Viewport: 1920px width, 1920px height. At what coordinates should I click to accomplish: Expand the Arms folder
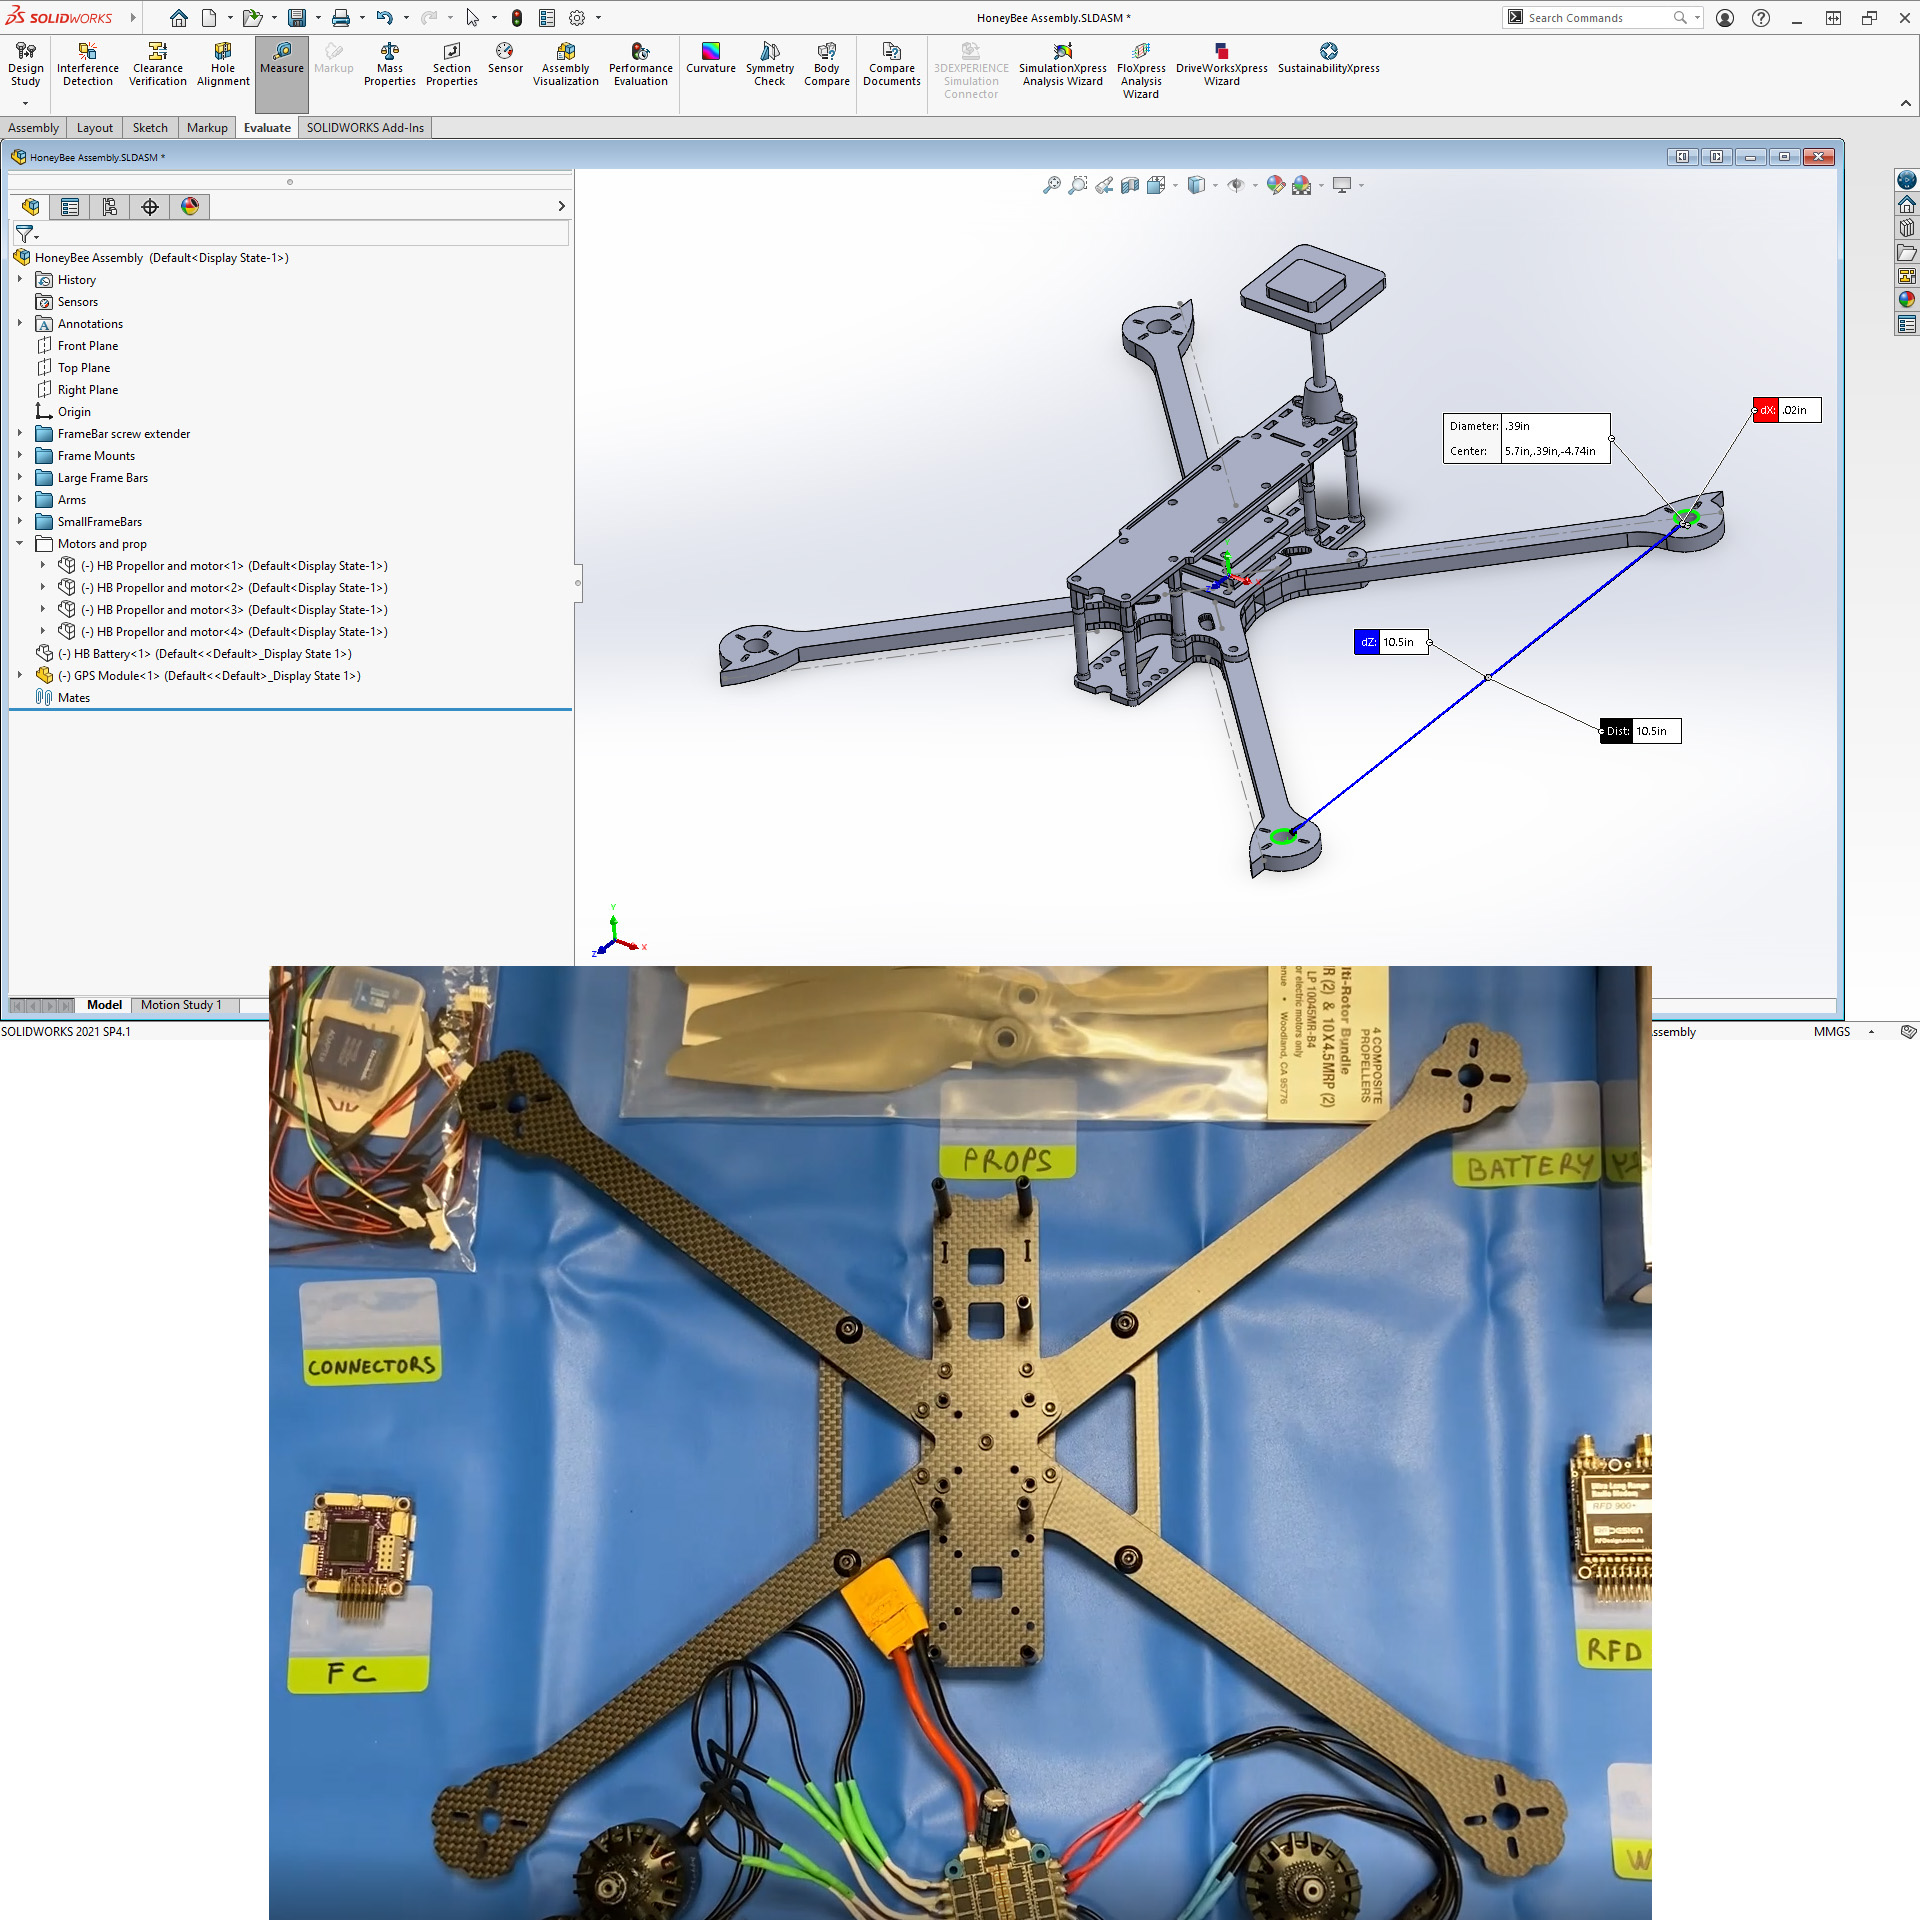click(x=20, y=500)
